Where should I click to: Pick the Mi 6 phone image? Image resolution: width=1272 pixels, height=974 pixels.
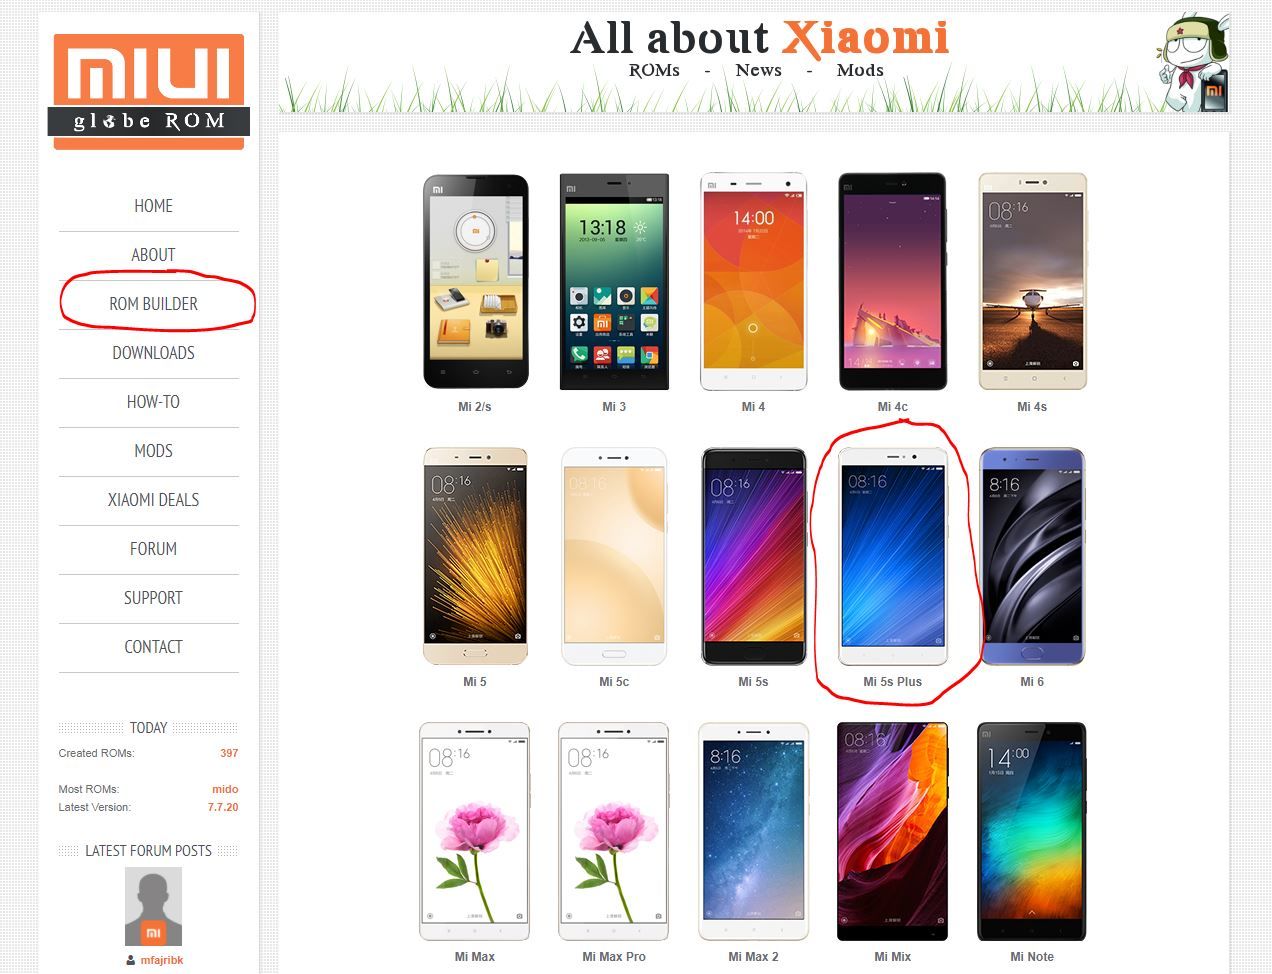[1032, 557]
